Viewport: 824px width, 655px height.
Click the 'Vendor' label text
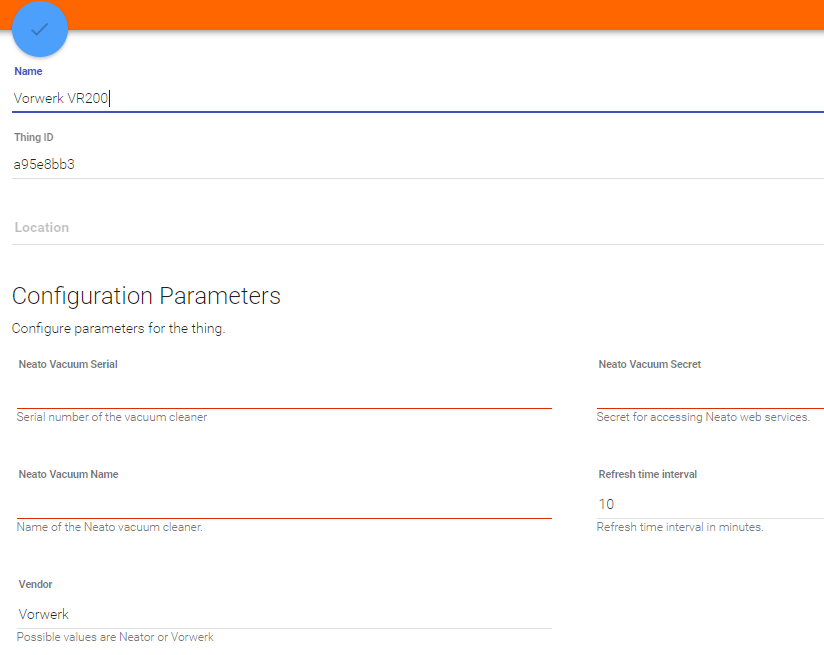point(36,584)
